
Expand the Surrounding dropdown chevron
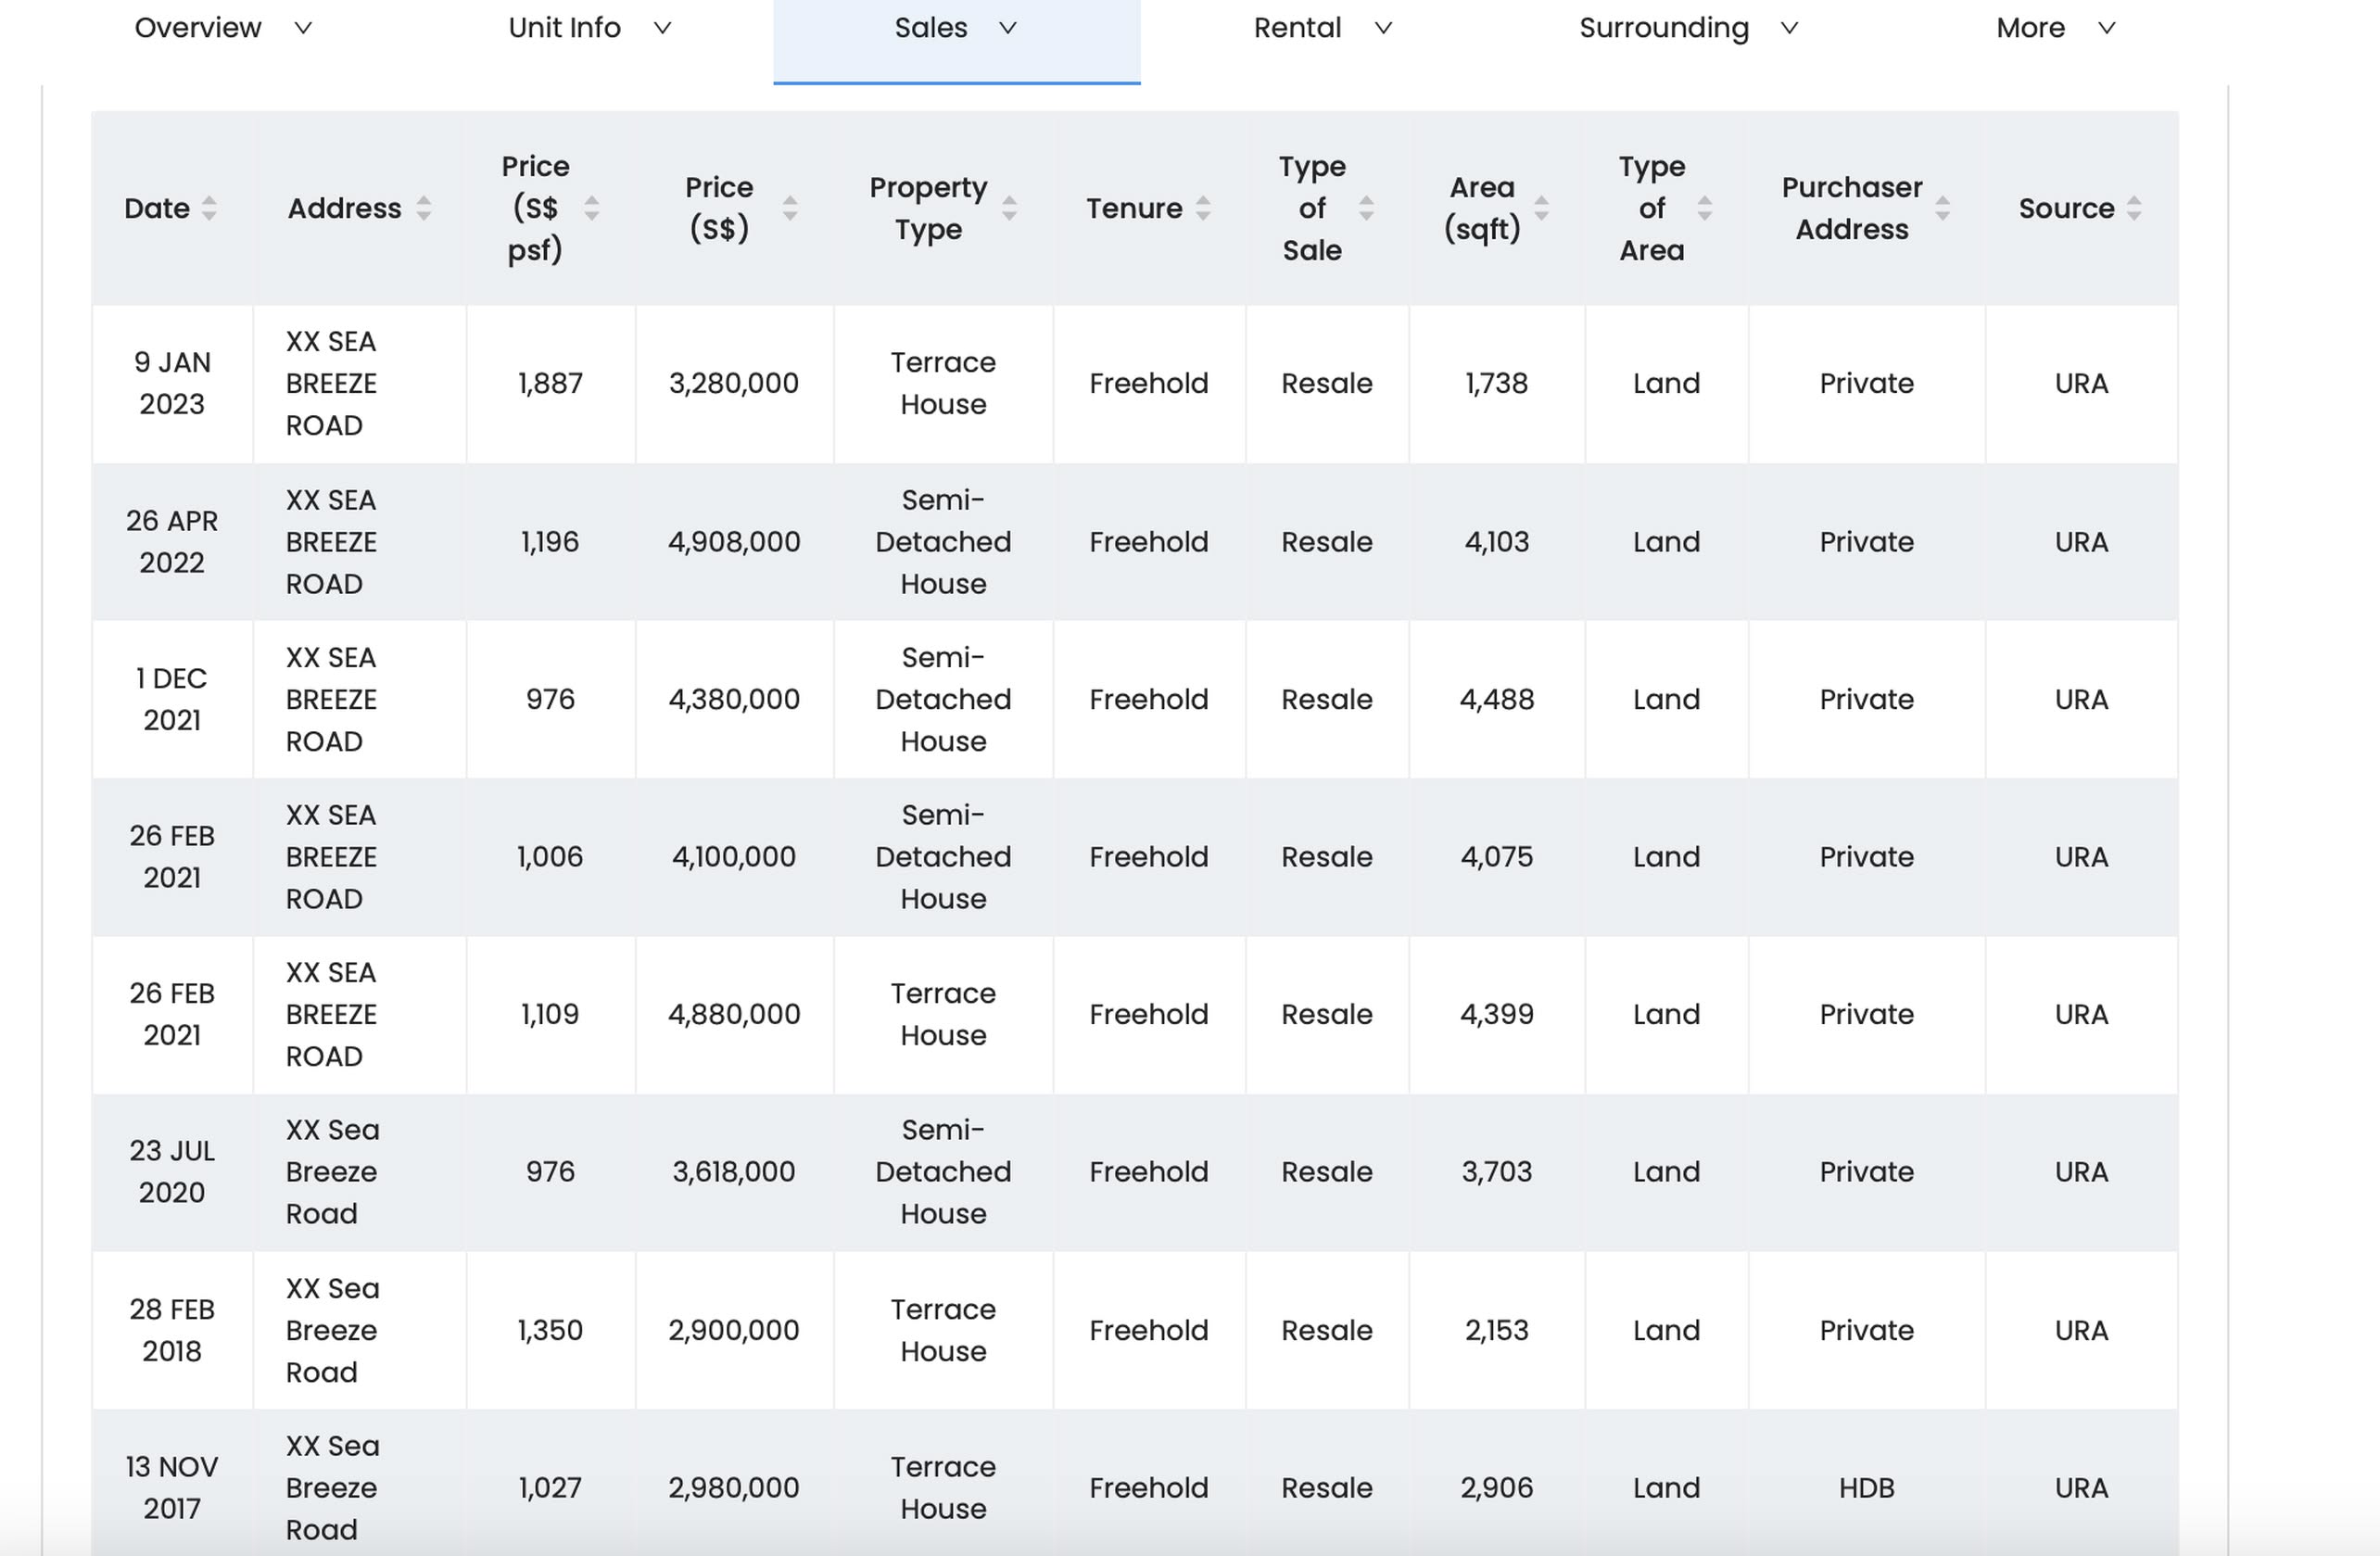[x=1790, y=28]
